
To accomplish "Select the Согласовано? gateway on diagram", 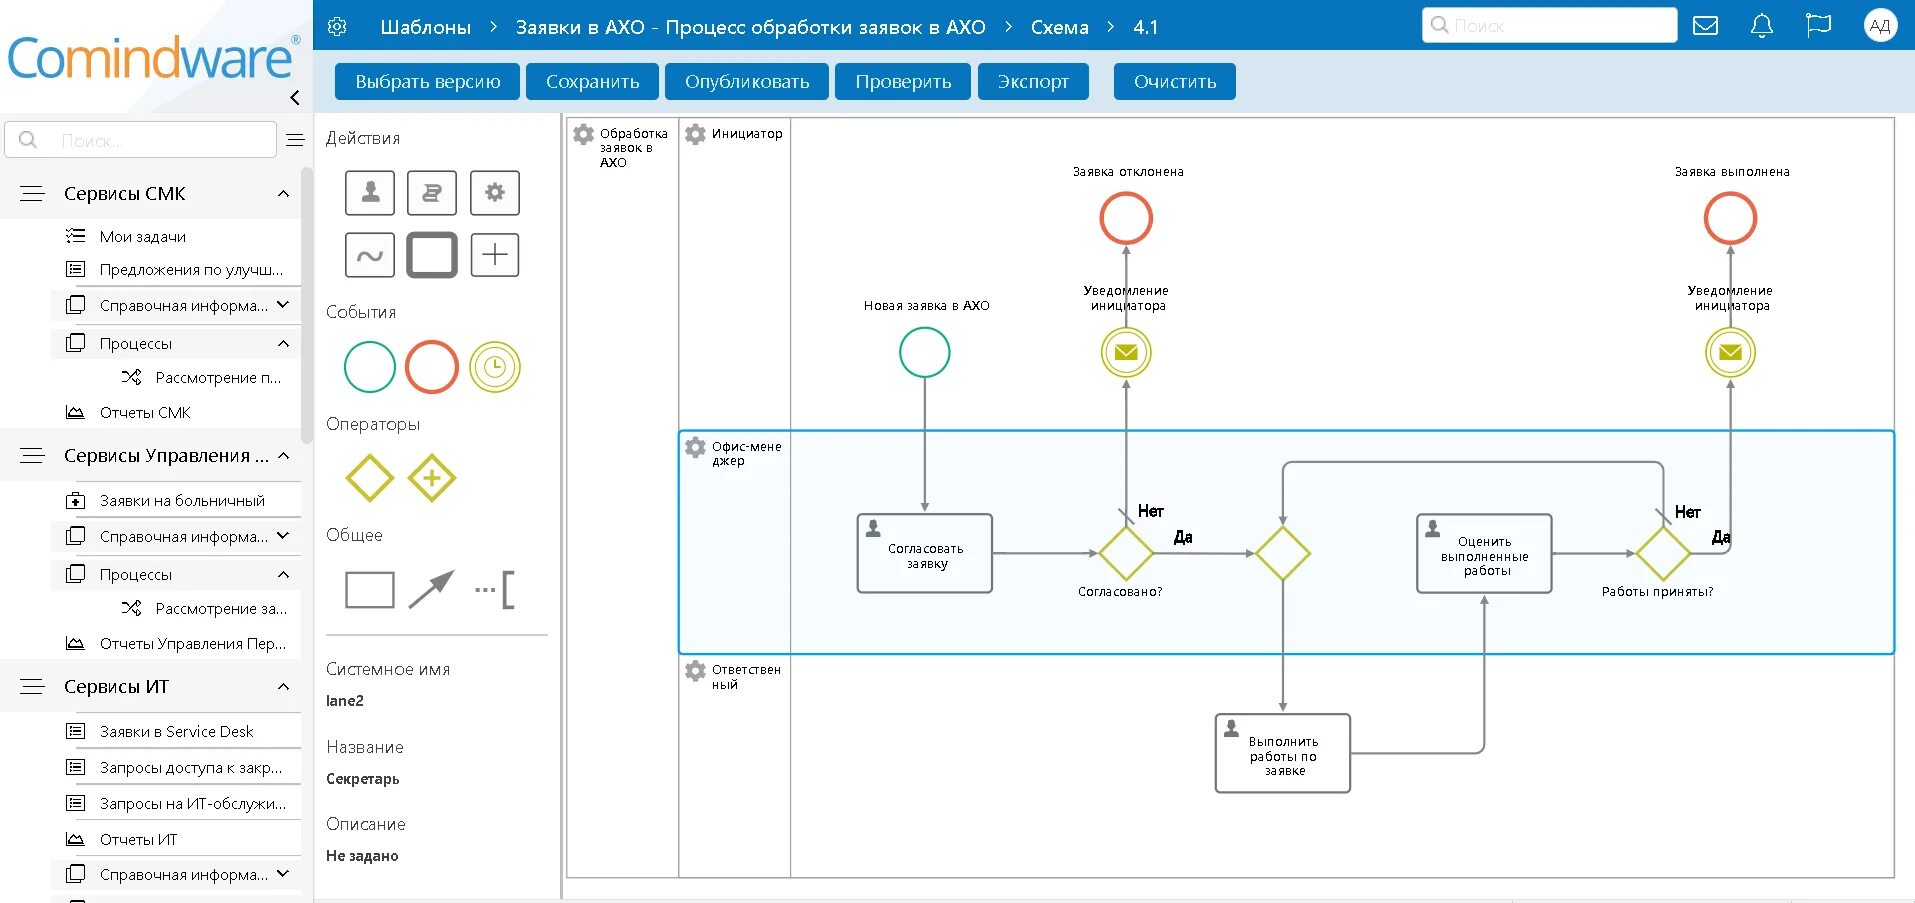I will tap(1126, 553).
